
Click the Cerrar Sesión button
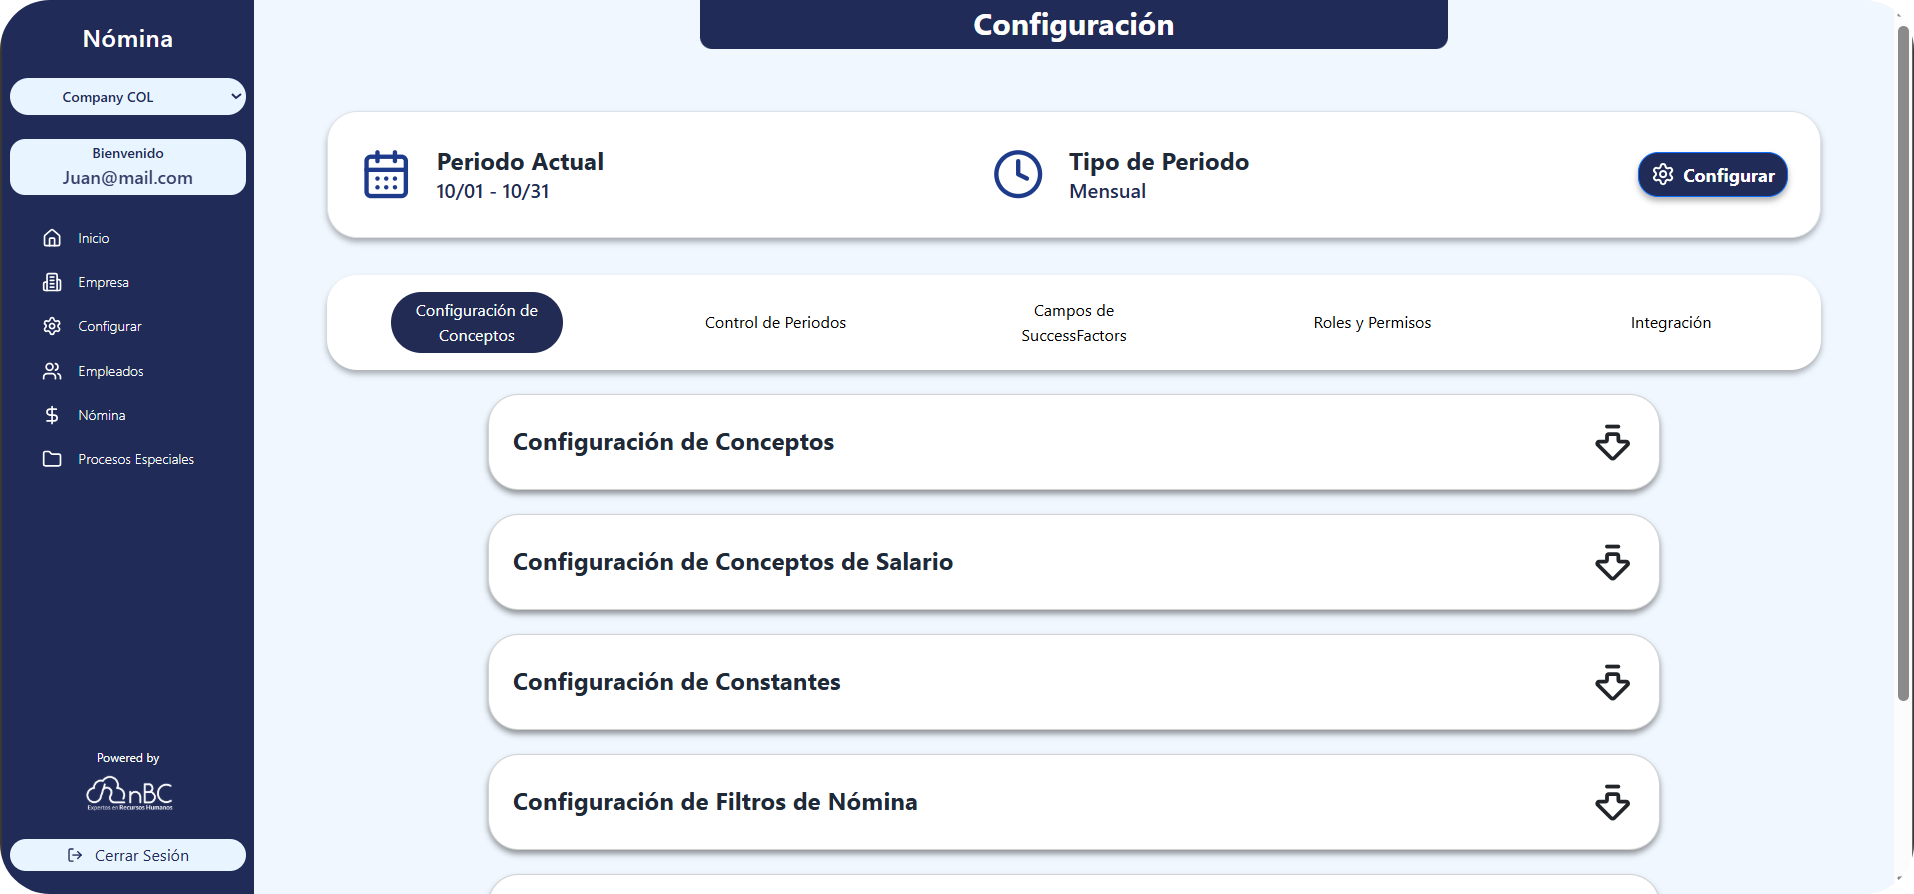tap(128, 855)
